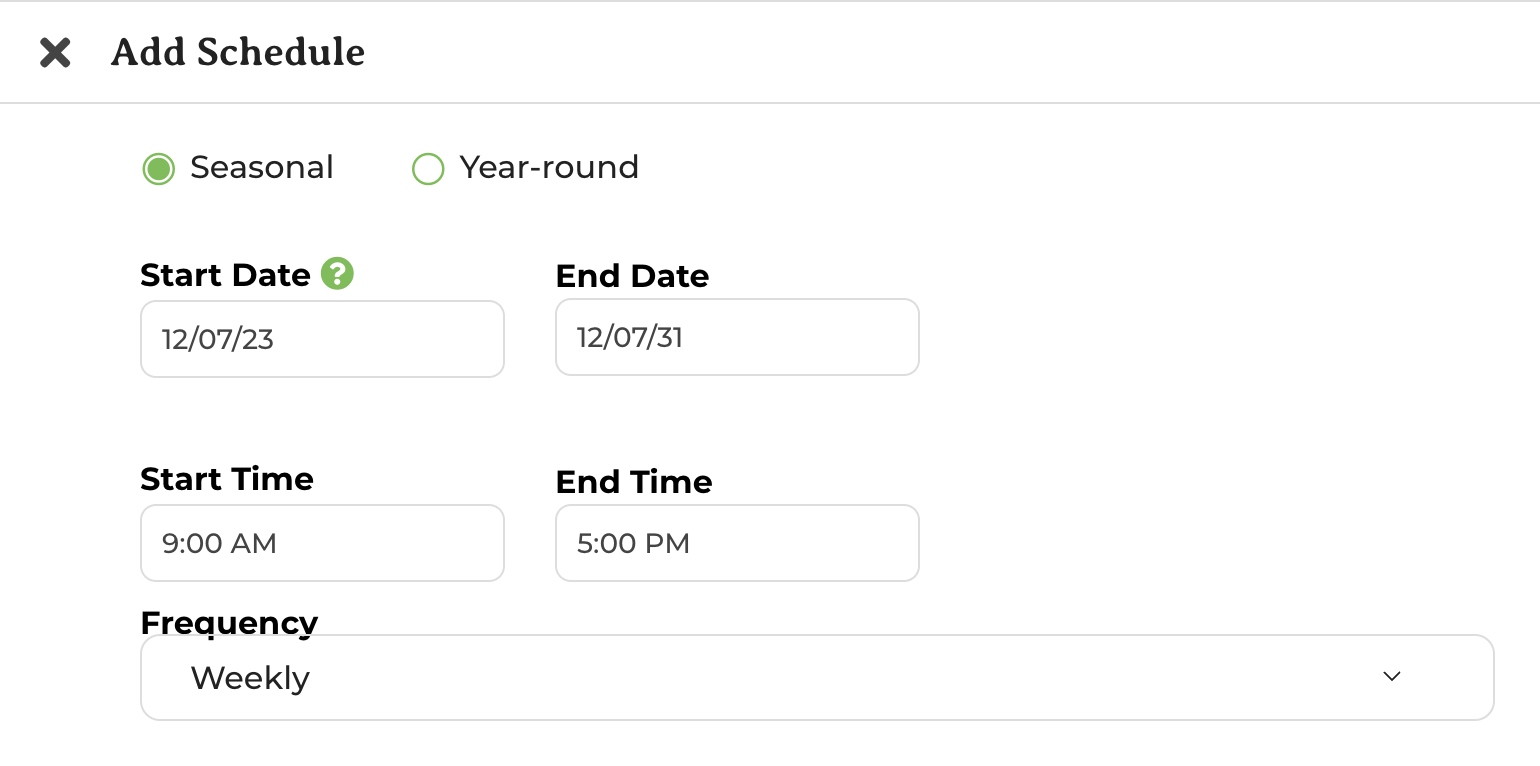Click the End Date label
Viewport: 1540px width, 766px height.
[632, 276]
